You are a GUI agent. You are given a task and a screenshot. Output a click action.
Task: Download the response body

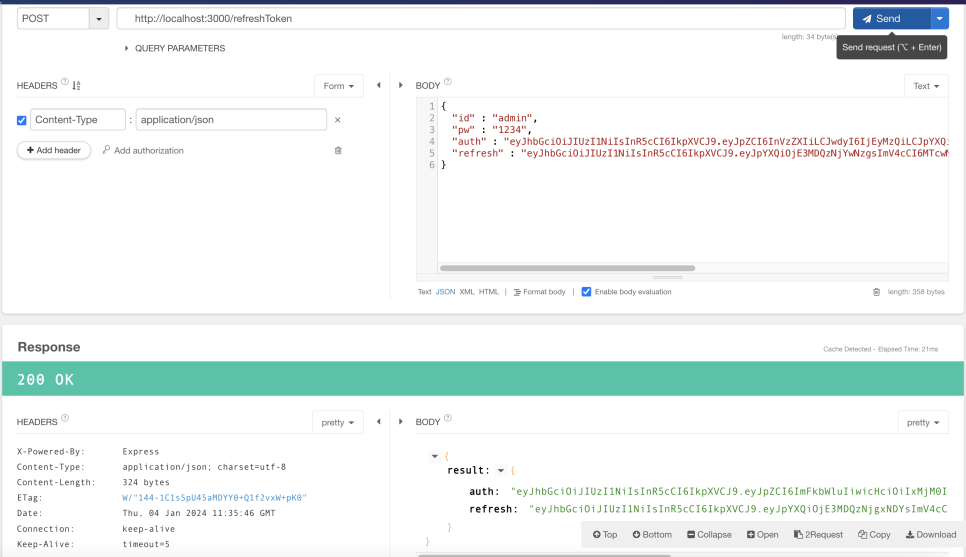(931, 535)
